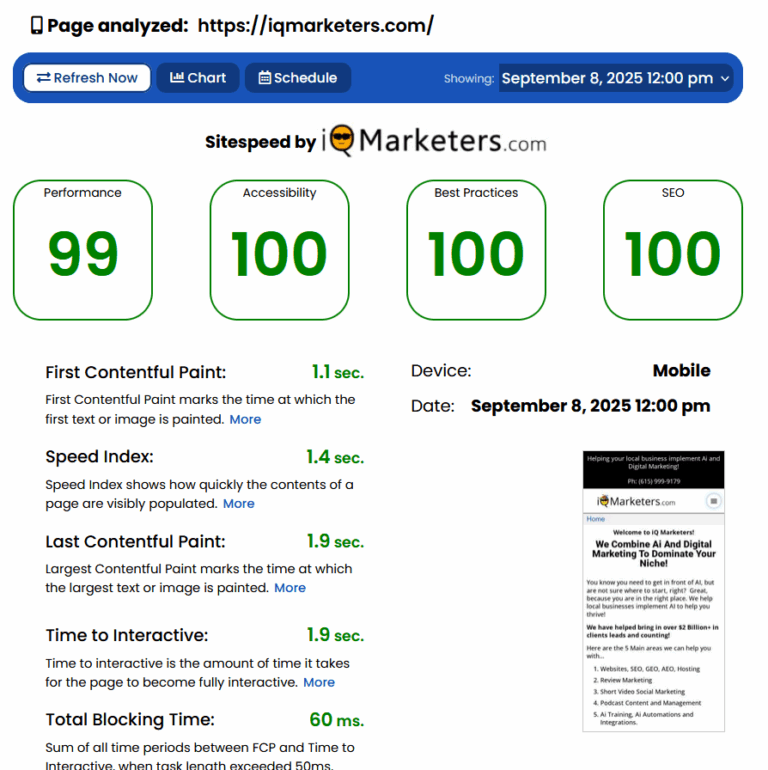768x770 pixels.
Task: Click the mobile phone icon beside Page analyzed
Action: pos(37,25)
